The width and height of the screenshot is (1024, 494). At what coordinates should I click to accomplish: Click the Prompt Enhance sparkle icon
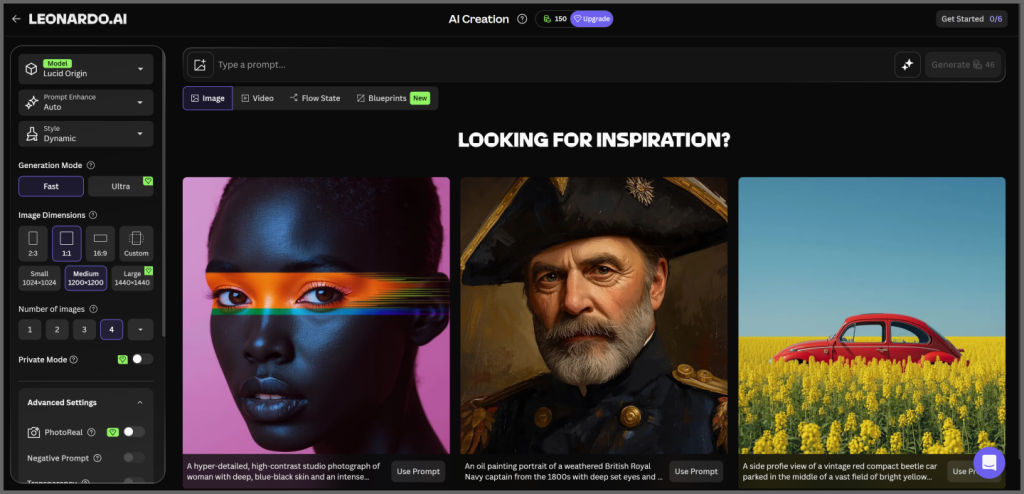click(31, 102)
